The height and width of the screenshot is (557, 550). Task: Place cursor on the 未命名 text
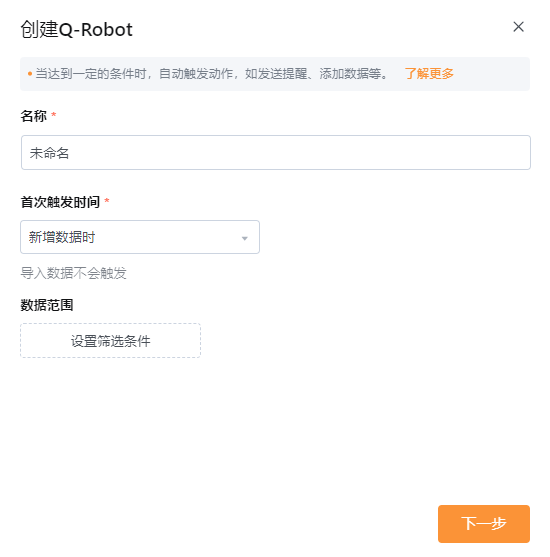49,153
